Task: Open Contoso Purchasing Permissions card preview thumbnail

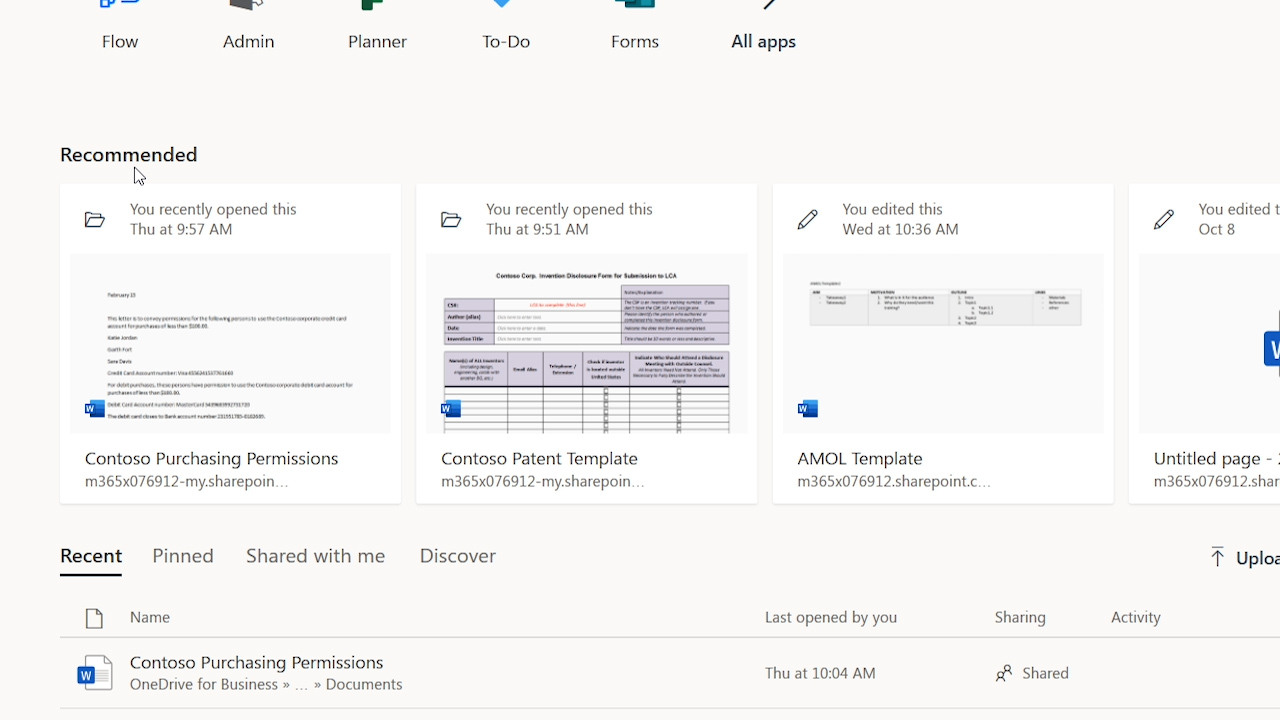Action: (x=230, y=344)
